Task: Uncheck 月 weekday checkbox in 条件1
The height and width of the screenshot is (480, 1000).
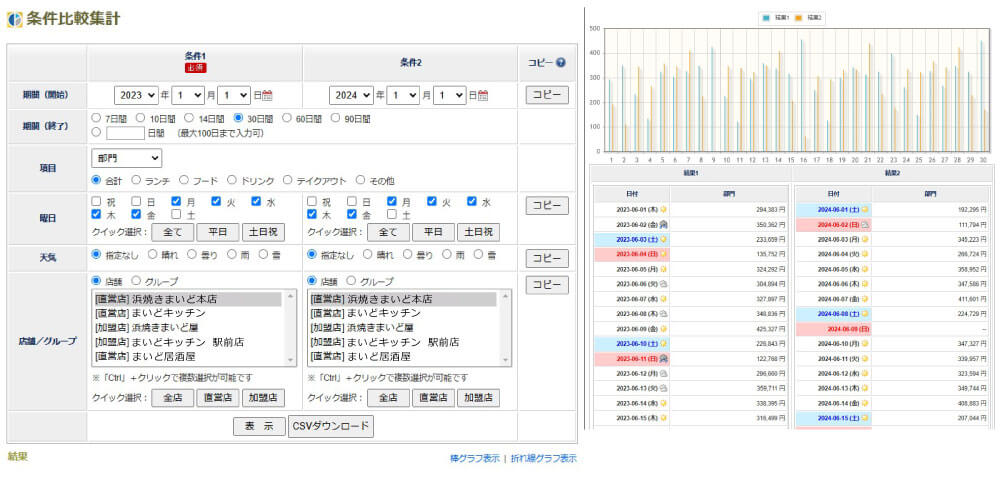Action: tap(176, 201)
